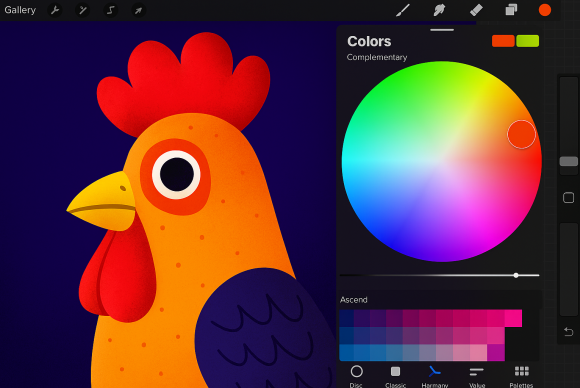
Task: Select the secondary lime green swatch
Action: click(x=528, y=41)
